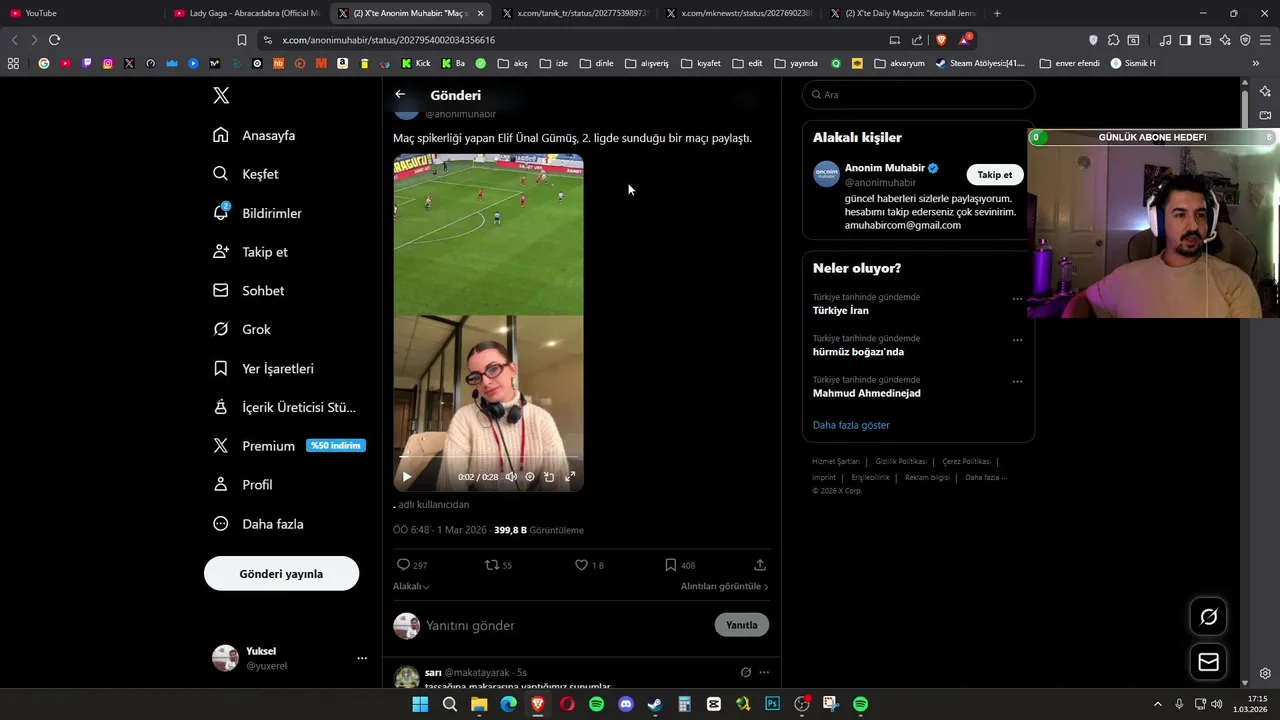The image size is (1280, 720).
Task: Click the Yanıtla button
Action: pos(742,625)
